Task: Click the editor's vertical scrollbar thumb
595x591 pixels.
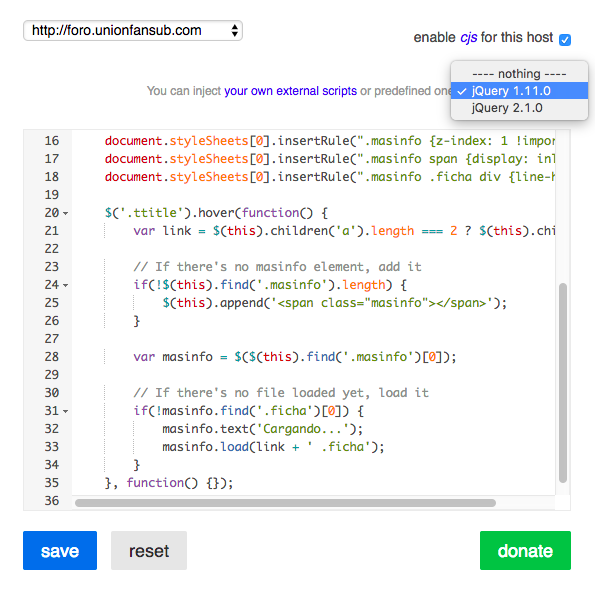Action: coord(563,383)
